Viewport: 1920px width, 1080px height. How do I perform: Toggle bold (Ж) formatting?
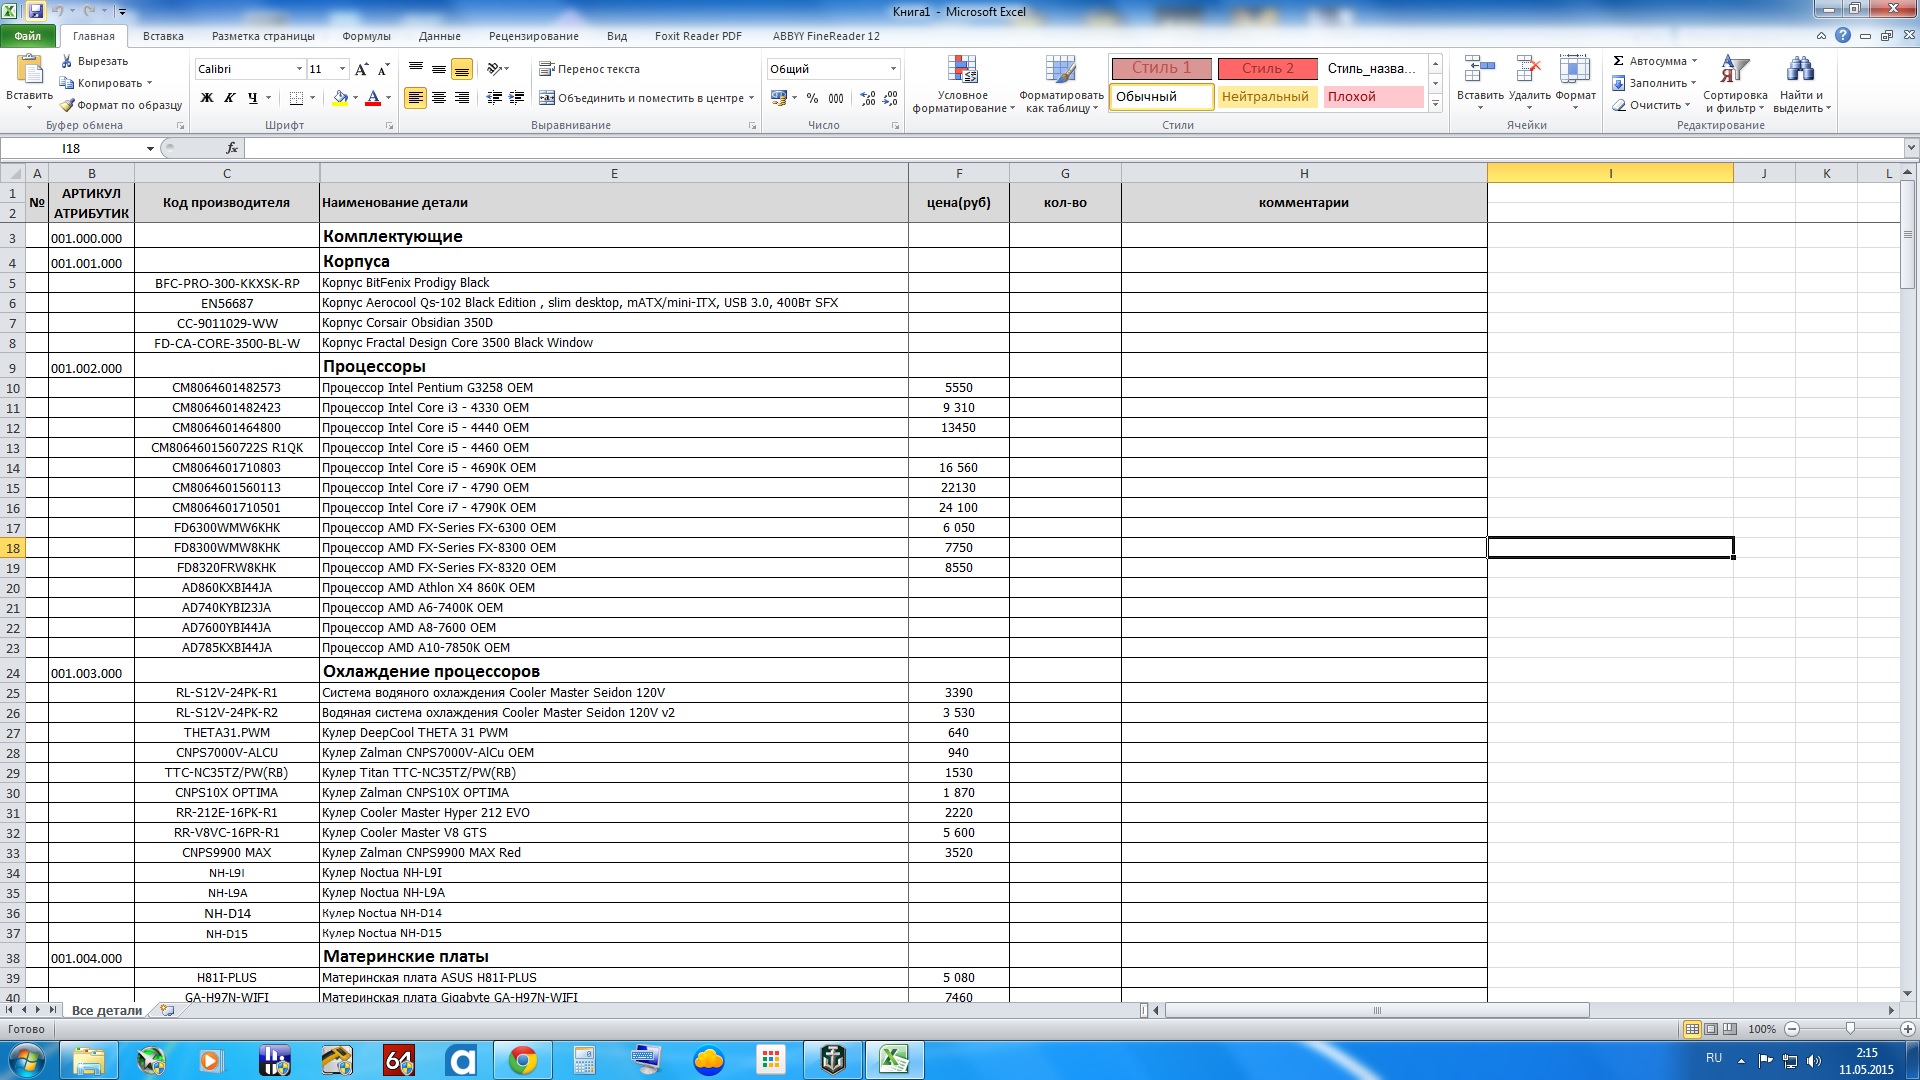pos(207,98)
